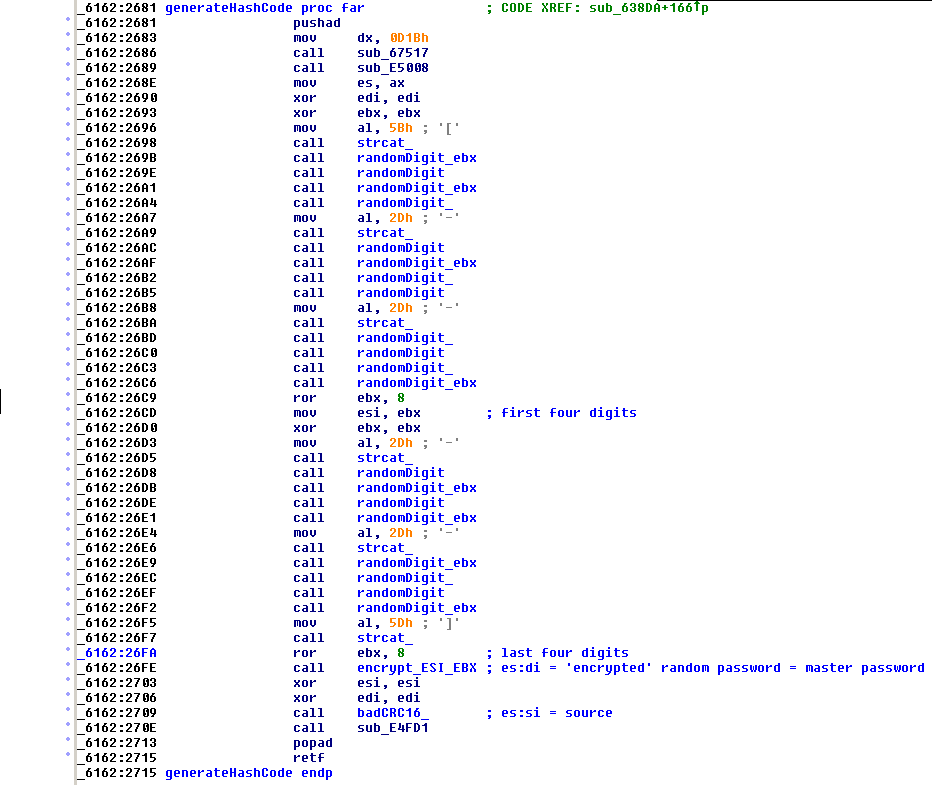The image size is (932, 785).
Task: Click the 'esi, ebx' operand at 26CD
Action: [389, 412]
